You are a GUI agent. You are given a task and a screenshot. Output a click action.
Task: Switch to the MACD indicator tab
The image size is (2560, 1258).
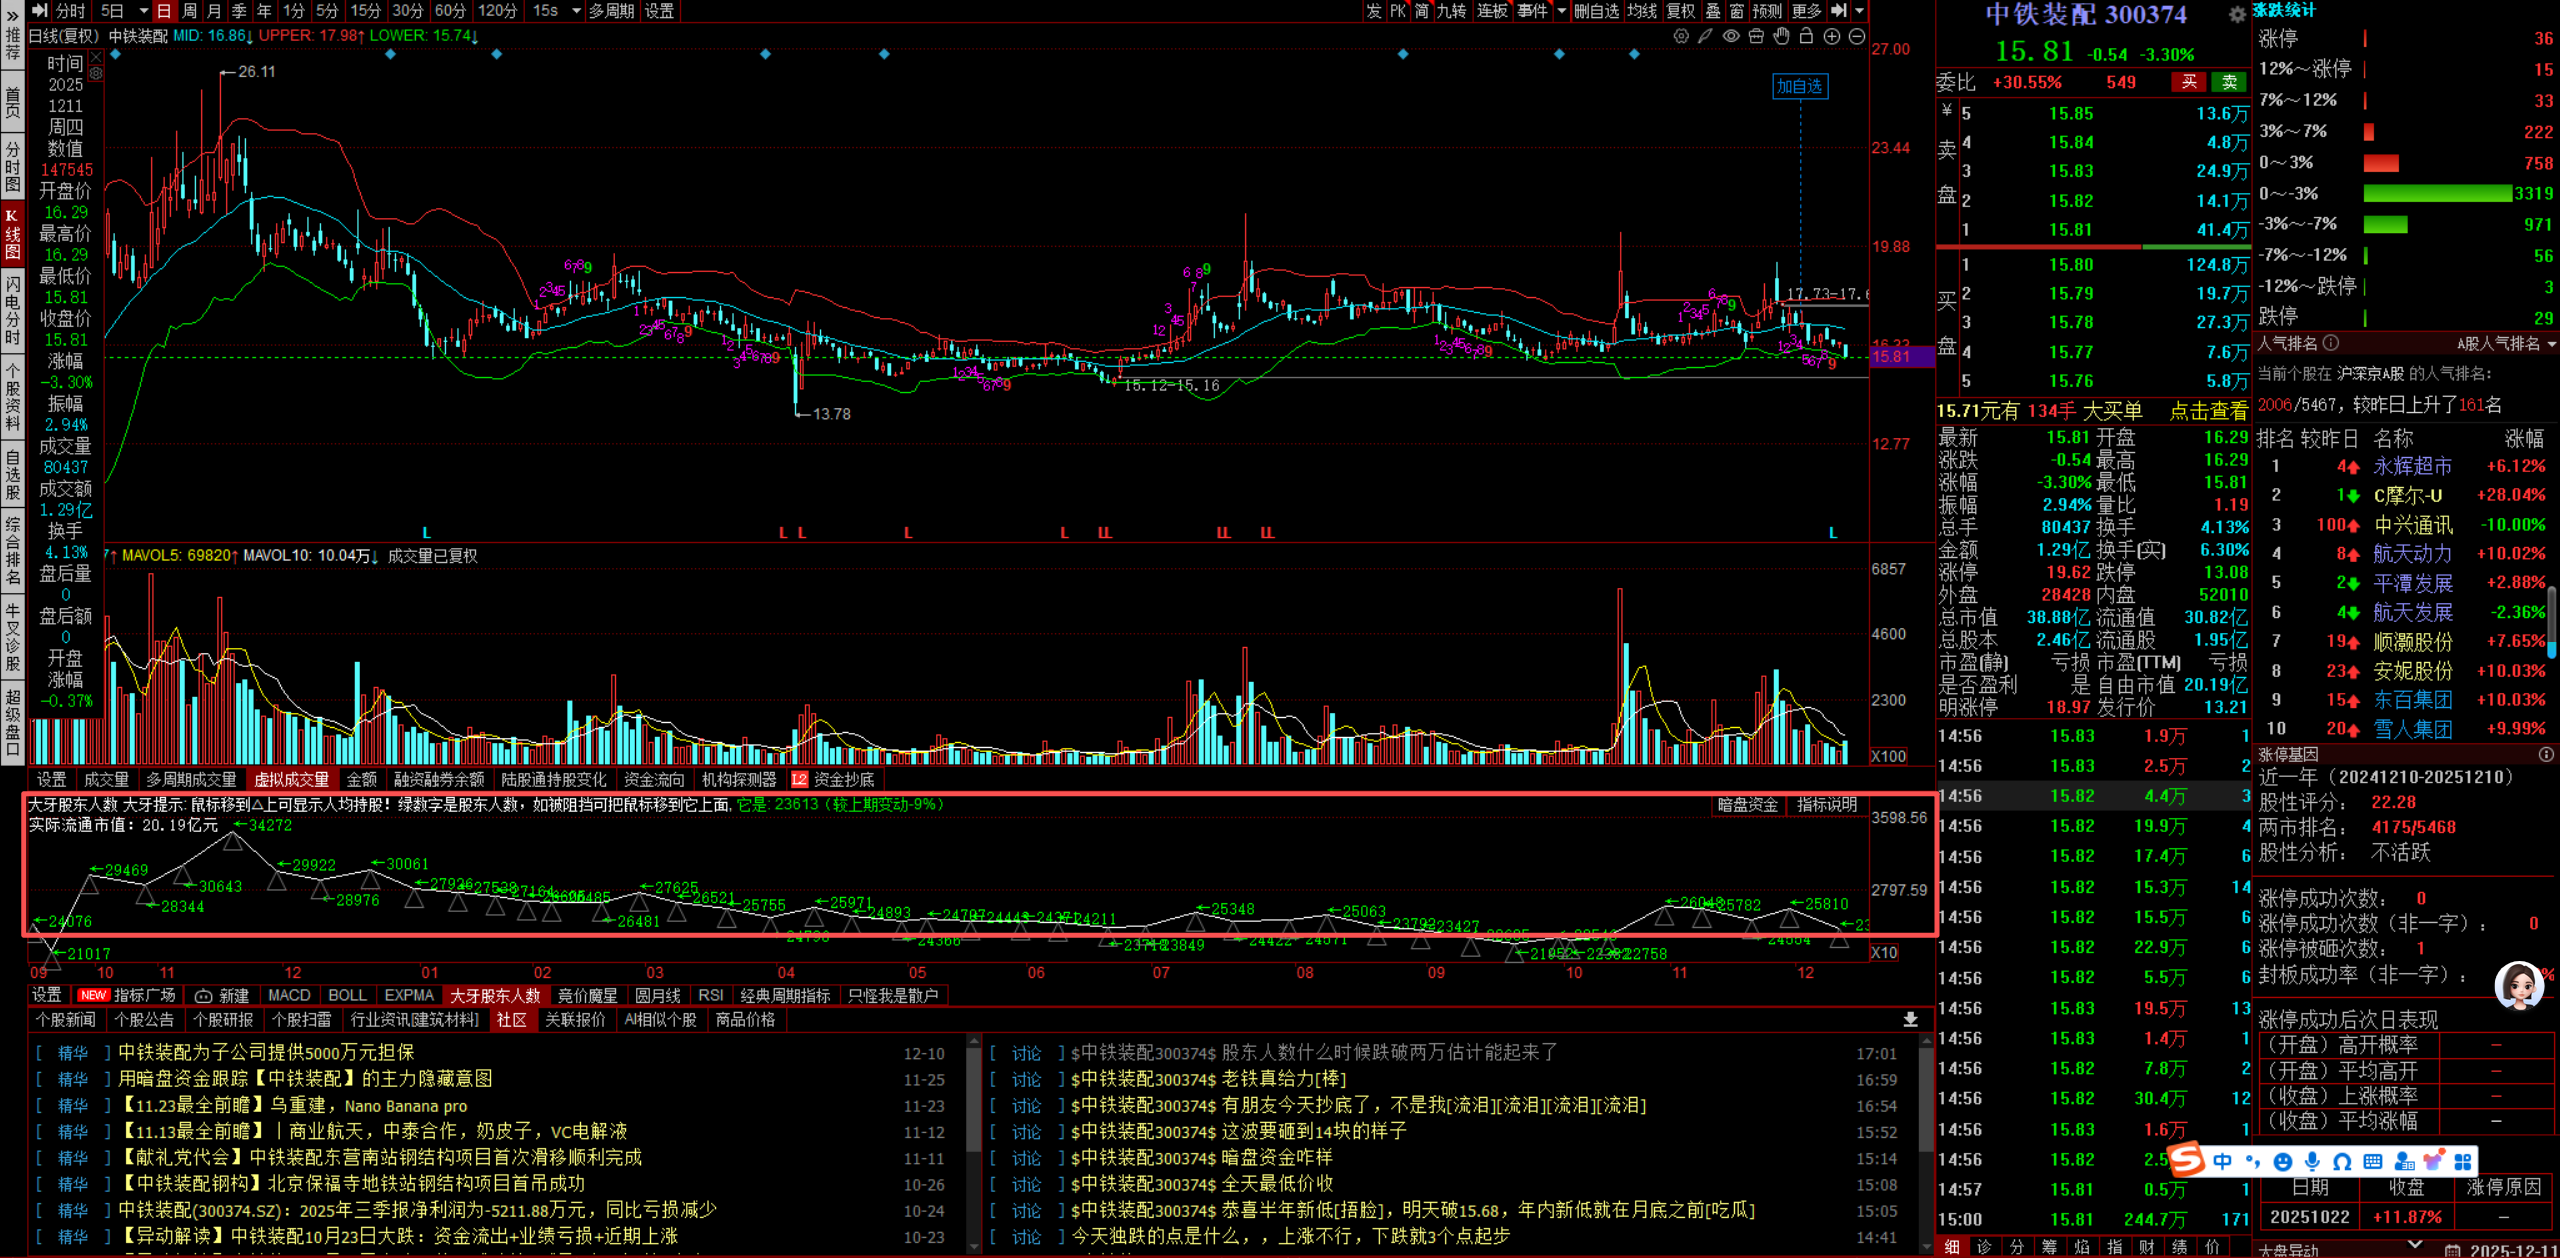pos(289,996)
